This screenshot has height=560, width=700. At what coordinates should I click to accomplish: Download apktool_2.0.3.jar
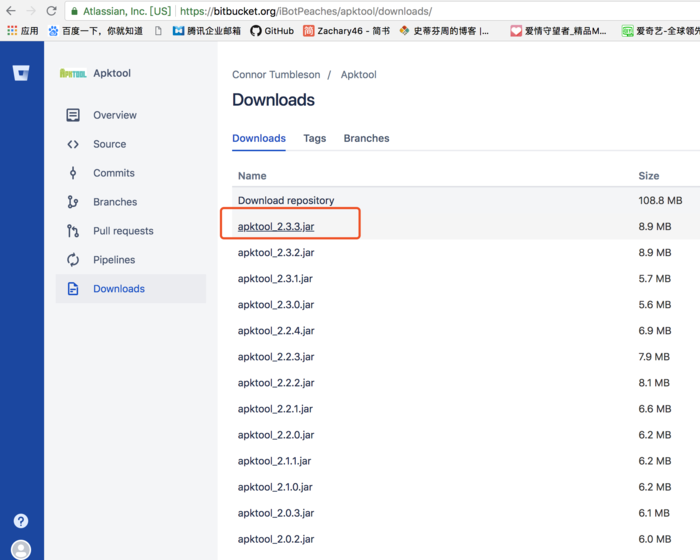coord(276,513)
